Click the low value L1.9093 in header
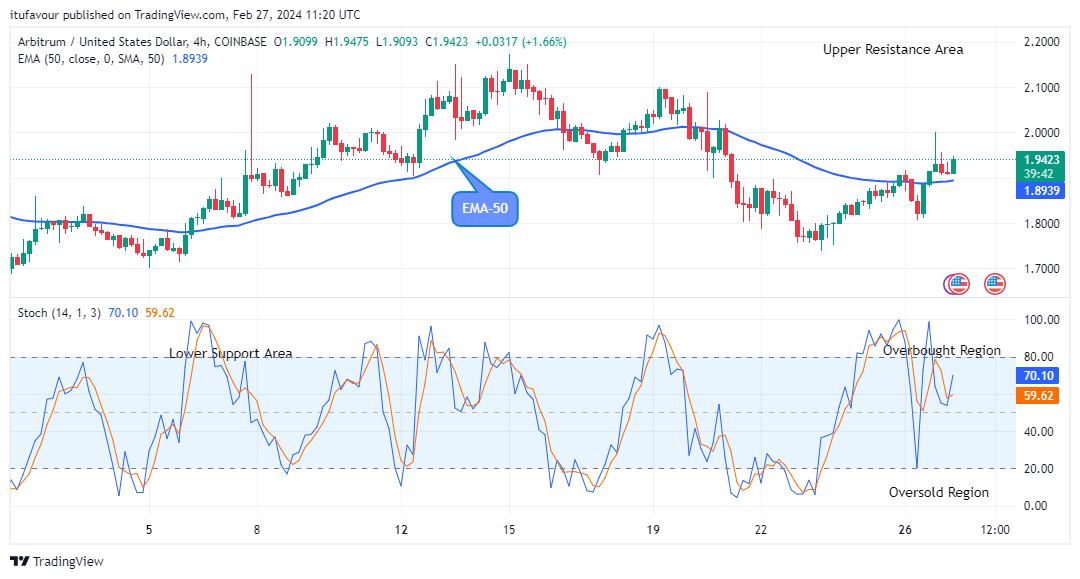 [x=397, y=42]
